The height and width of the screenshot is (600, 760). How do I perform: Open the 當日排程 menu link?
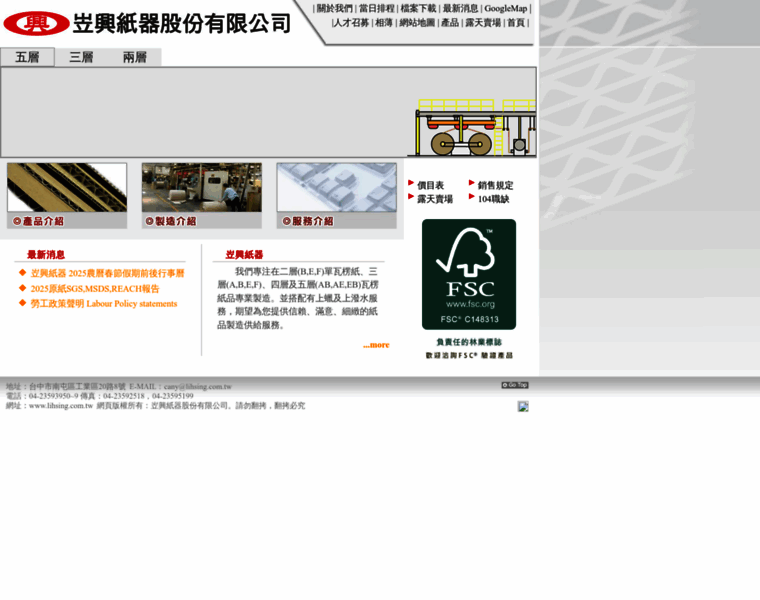[376, 9]
